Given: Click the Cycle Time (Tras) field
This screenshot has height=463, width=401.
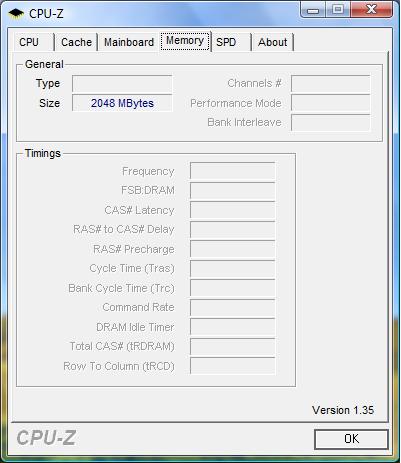Looking at the screenshot, I should (x=233, y=269).
